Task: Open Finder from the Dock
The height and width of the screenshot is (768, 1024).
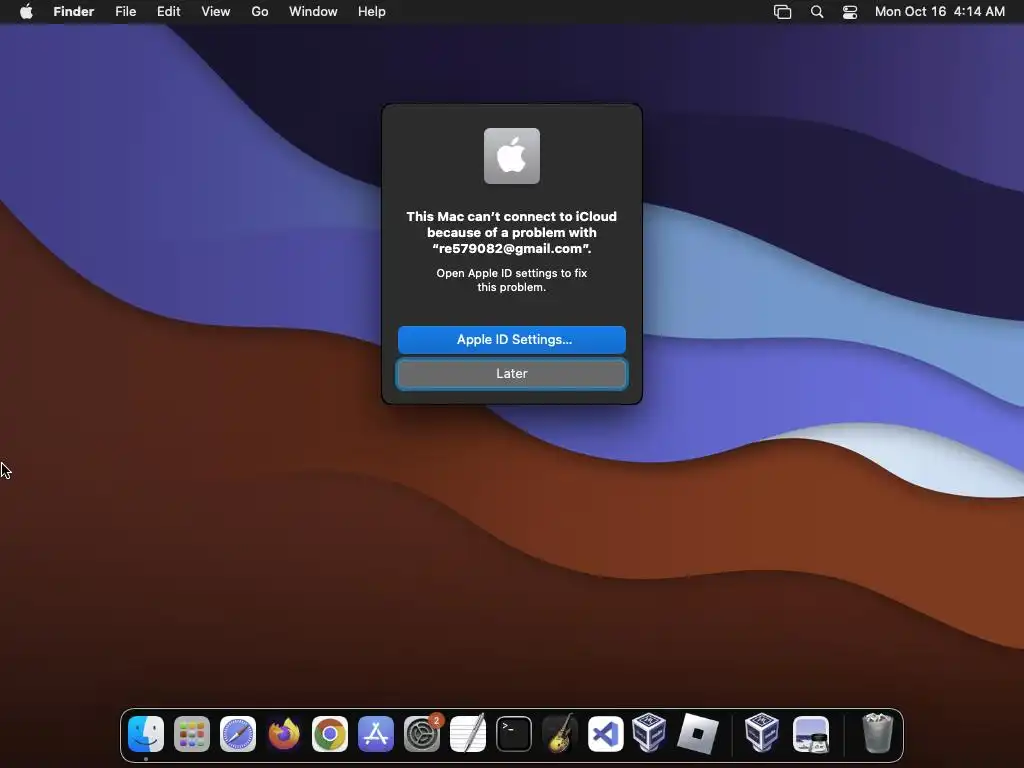Action: point(146,734)
